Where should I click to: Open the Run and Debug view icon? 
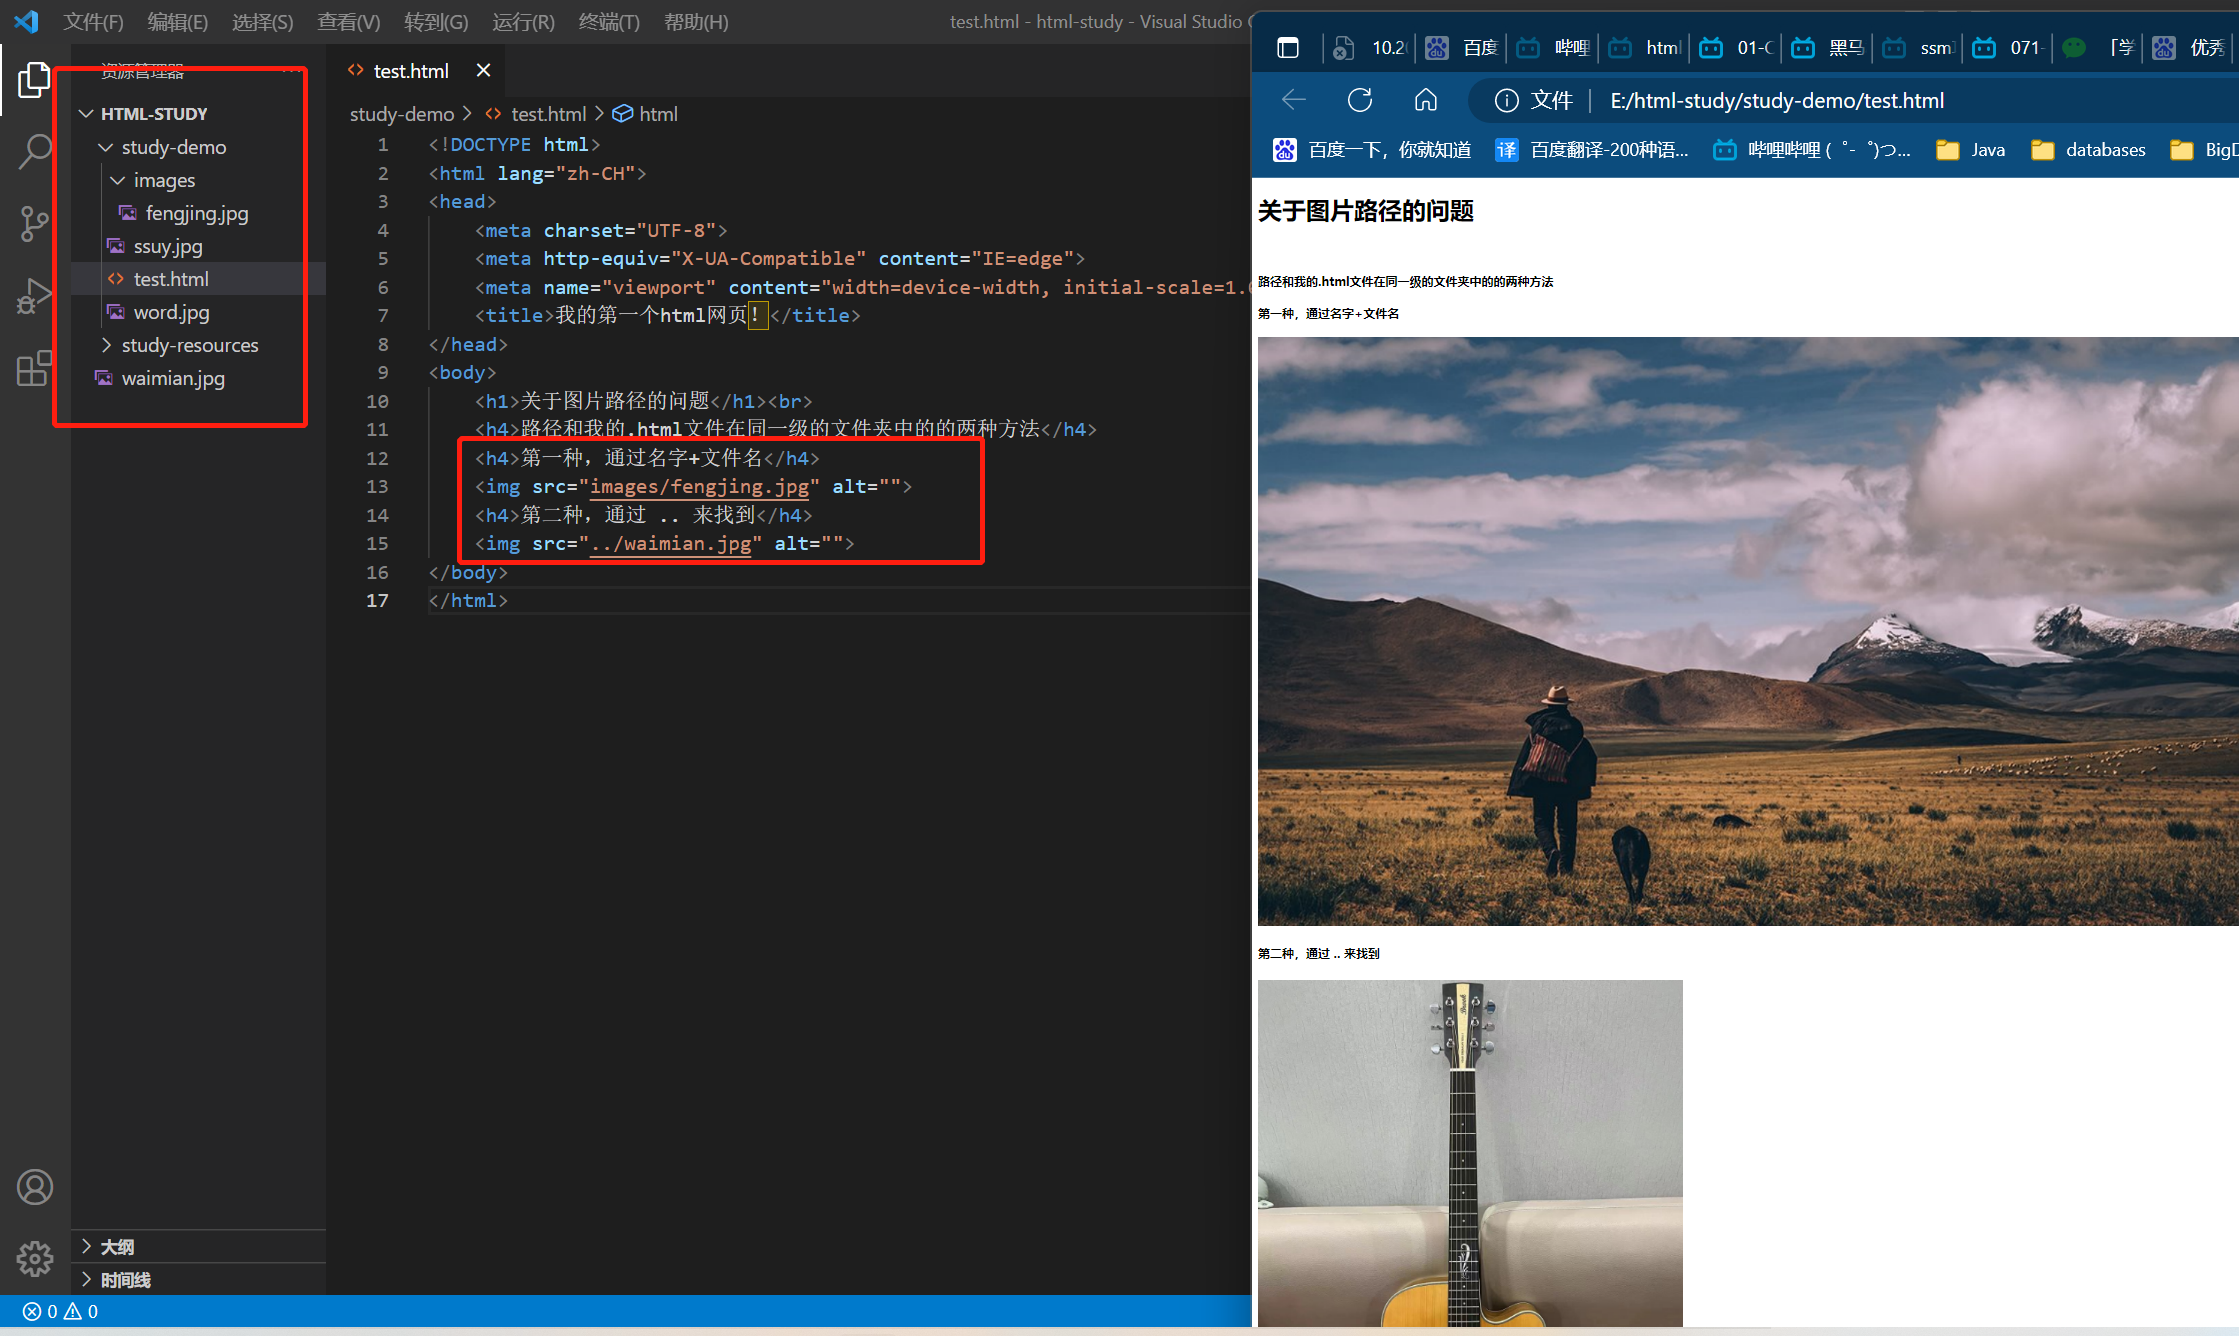34,296
